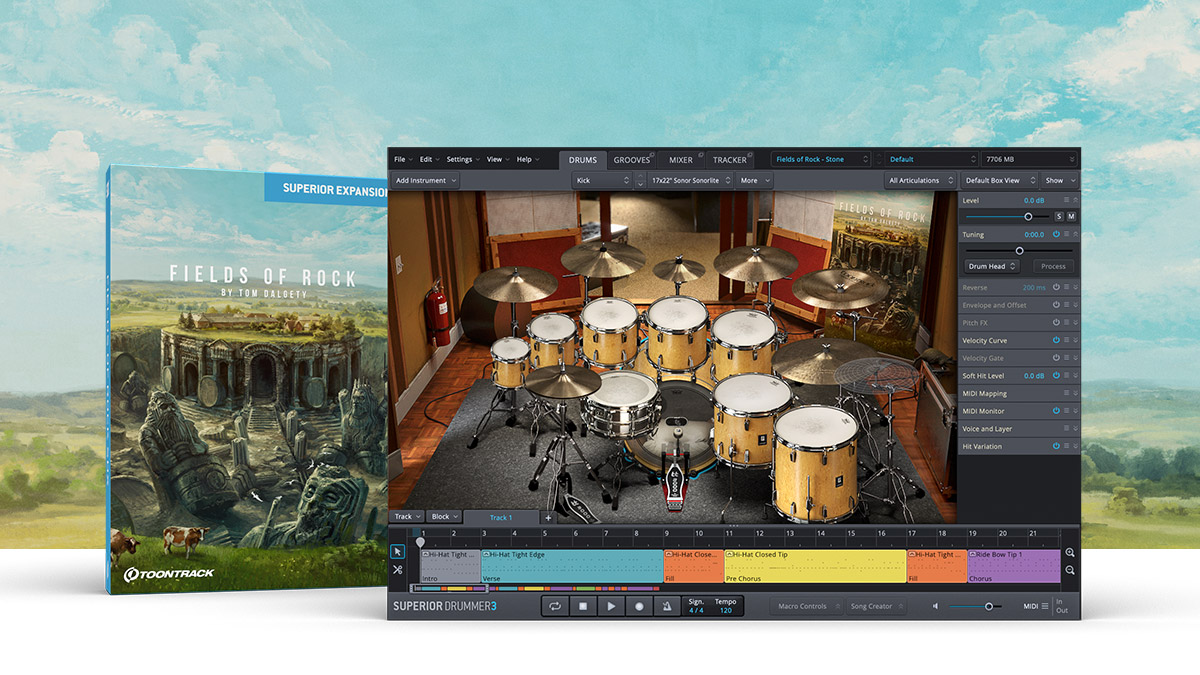Select the scissors cut tool
This screenshot has width=1200, height=675.
click(397, 570)
